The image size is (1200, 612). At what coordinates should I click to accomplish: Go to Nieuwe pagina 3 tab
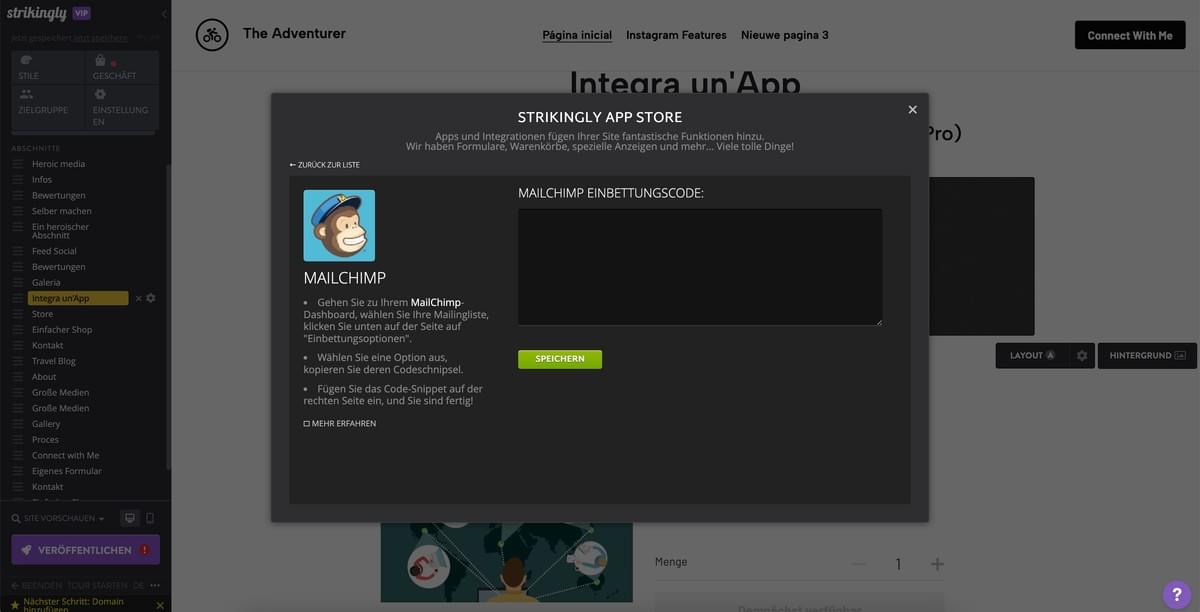click(784, 35)
